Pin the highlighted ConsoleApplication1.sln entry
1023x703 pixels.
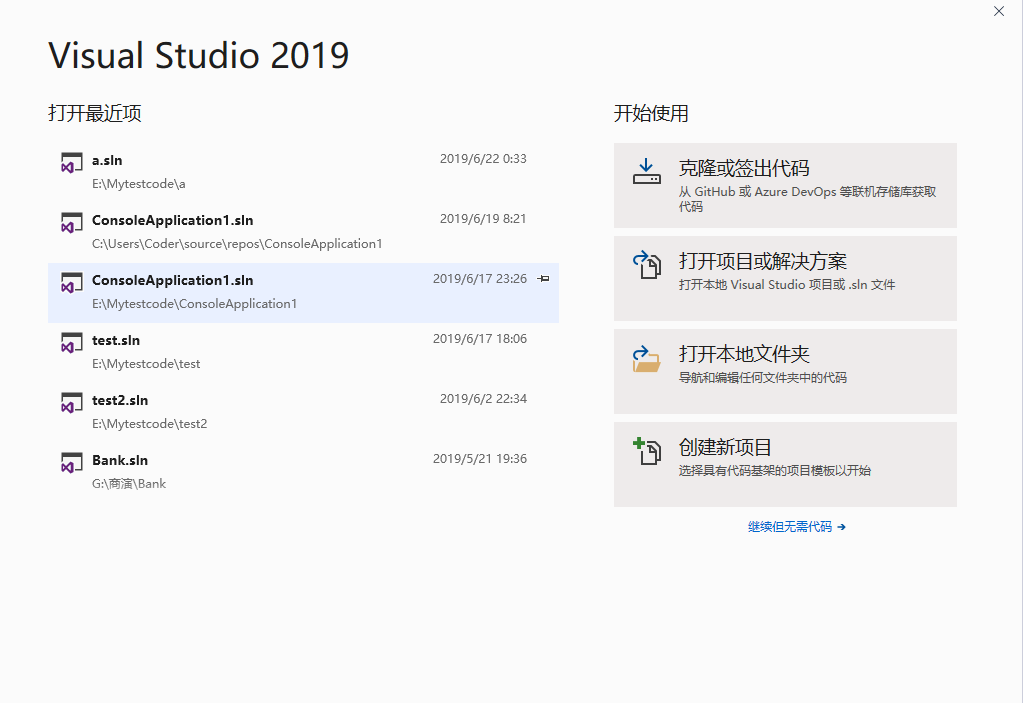(x=543, y=279)
